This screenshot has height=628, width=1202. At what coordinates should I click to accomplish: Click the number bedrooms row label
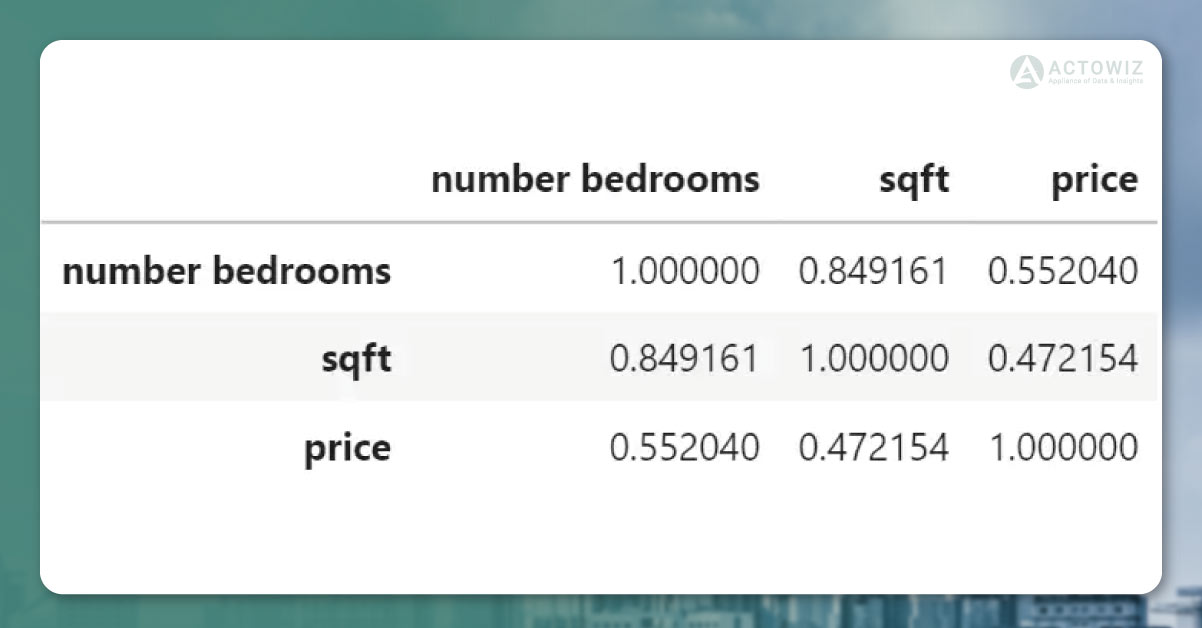tap(227, 270)
